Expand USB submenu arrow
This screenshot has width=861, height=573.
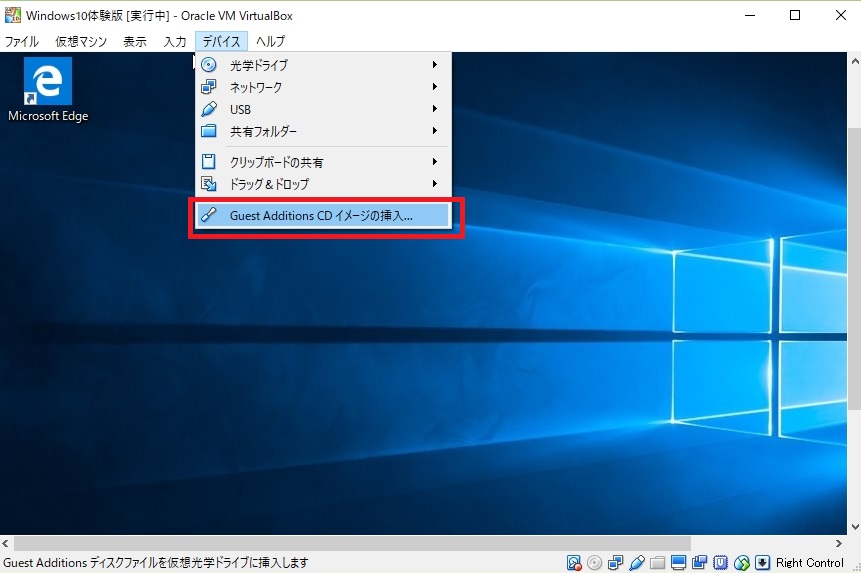tap(434, 109)
